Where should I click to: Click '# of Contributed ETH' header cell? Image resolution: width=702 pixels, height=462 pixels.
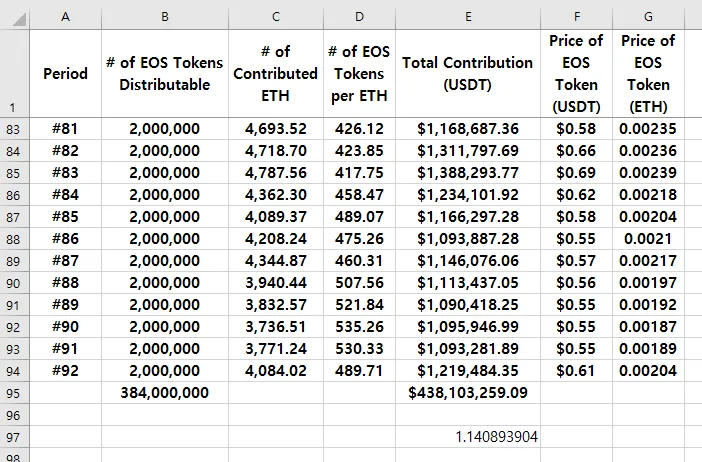276,73
